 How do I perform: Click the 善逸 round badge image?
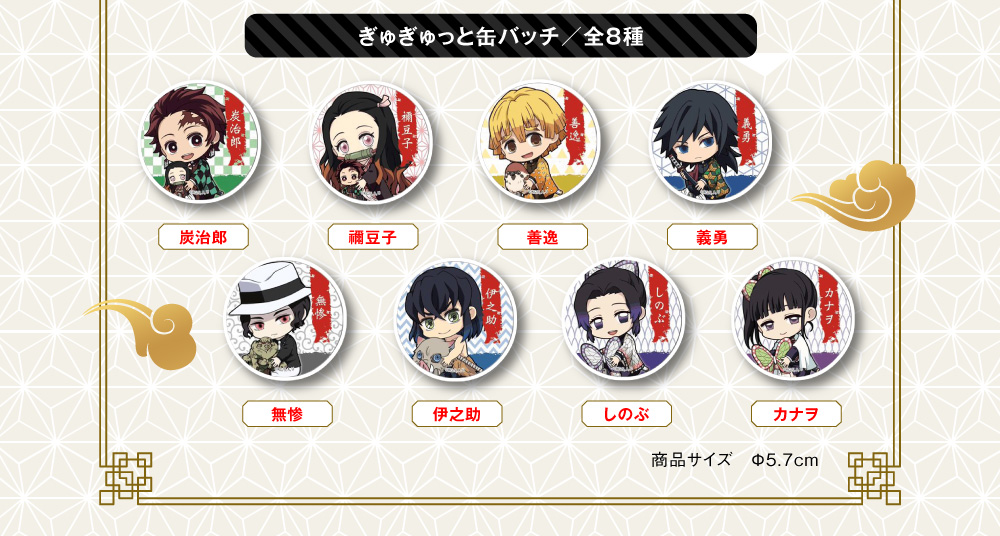[x=540, y=142]
